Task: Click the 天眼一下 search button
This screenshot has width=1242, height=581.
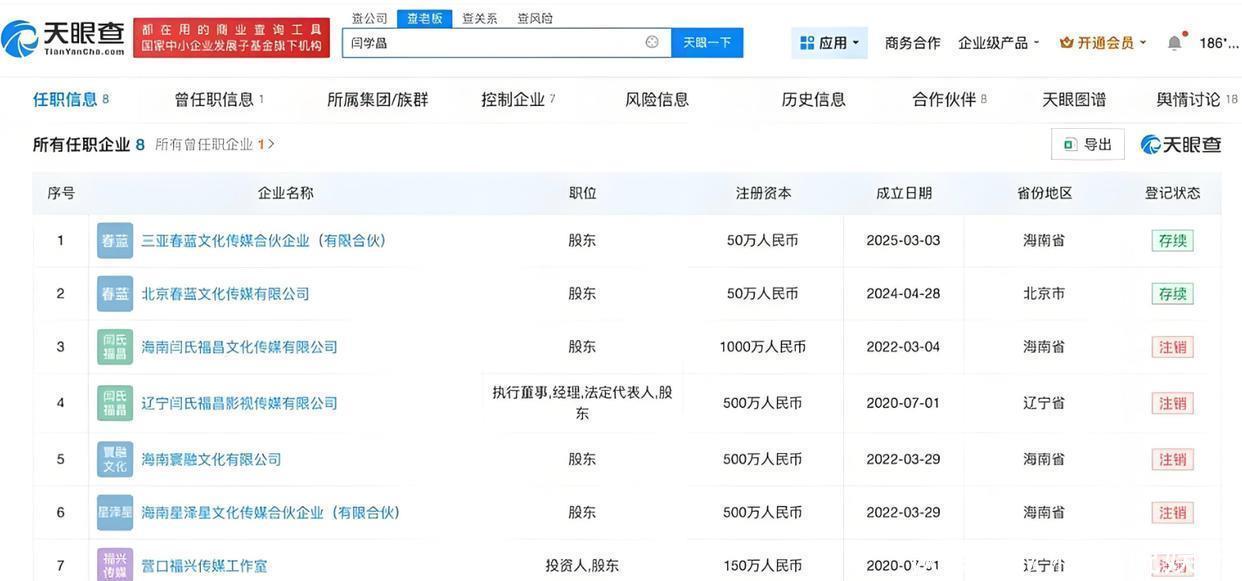Action: (x=707, y=42)
